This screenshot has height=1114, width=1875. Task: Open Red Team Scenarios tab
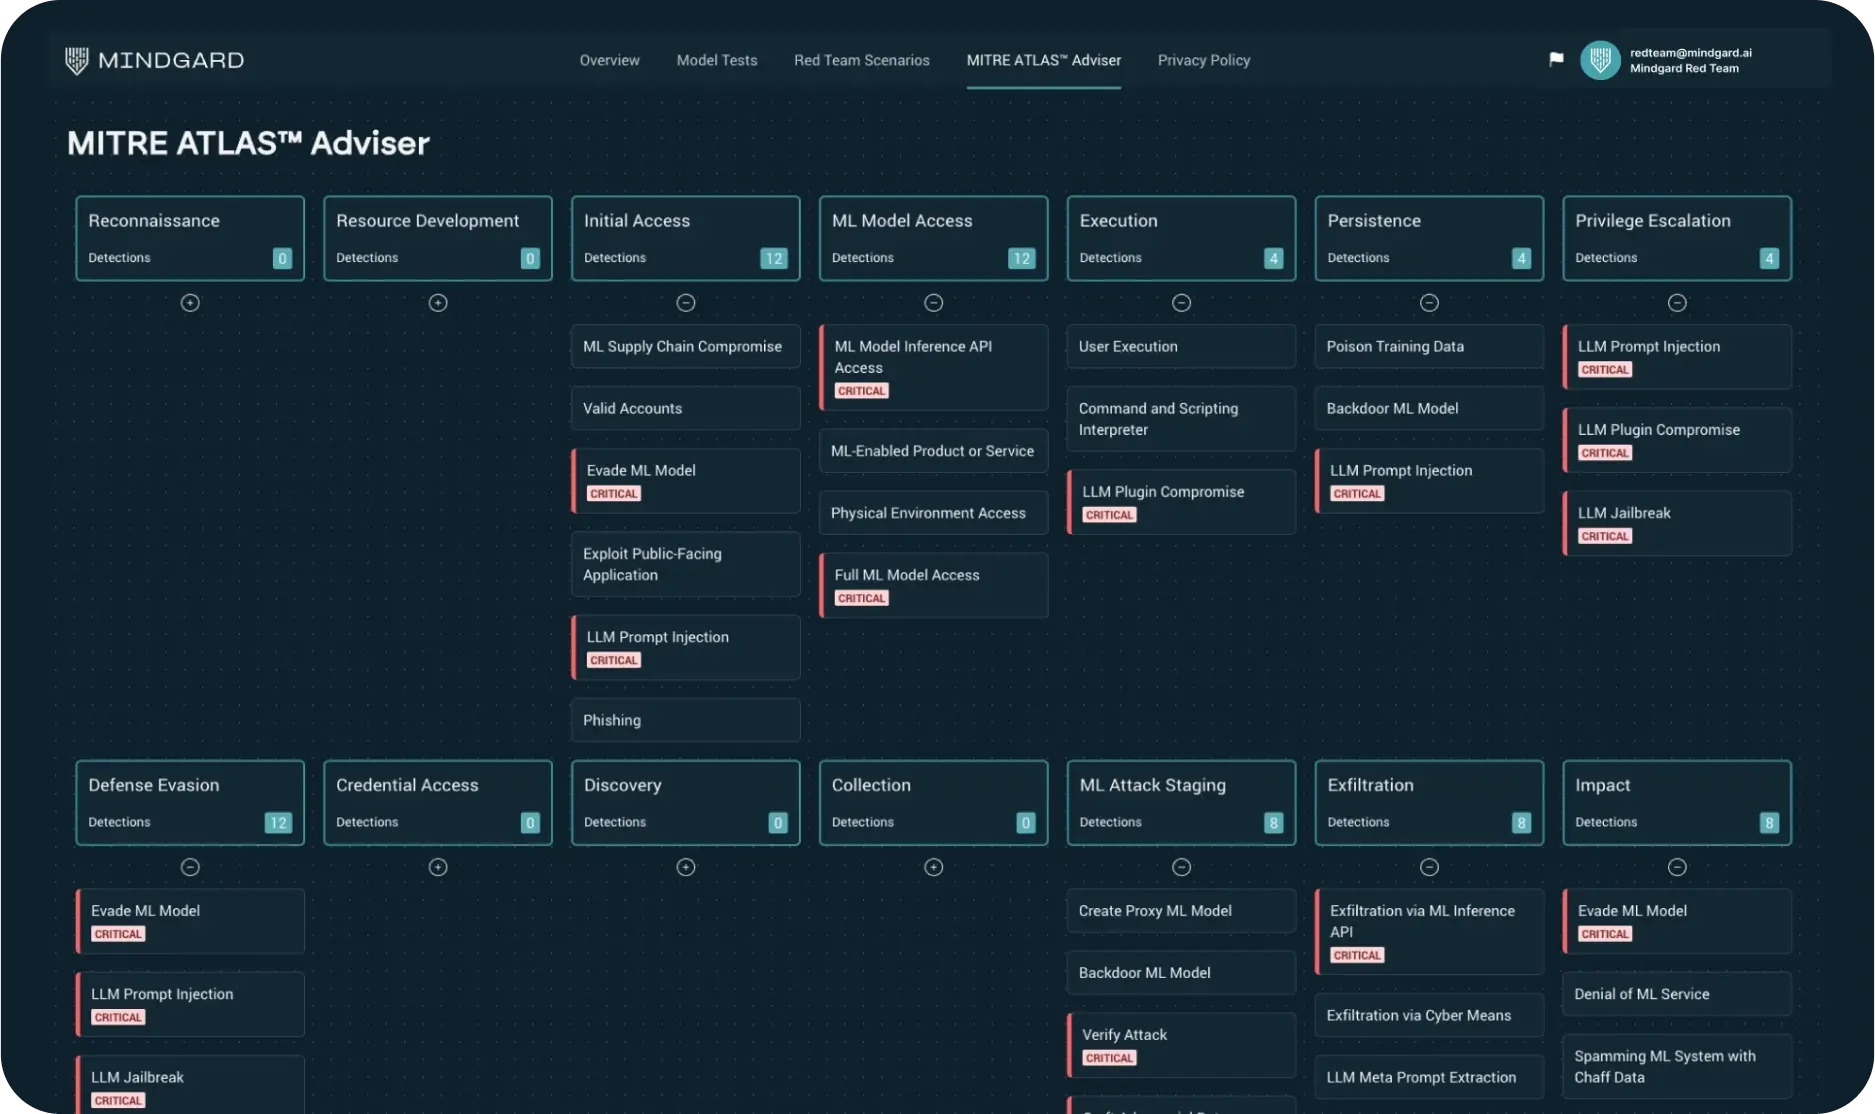[x=862, y=60]
